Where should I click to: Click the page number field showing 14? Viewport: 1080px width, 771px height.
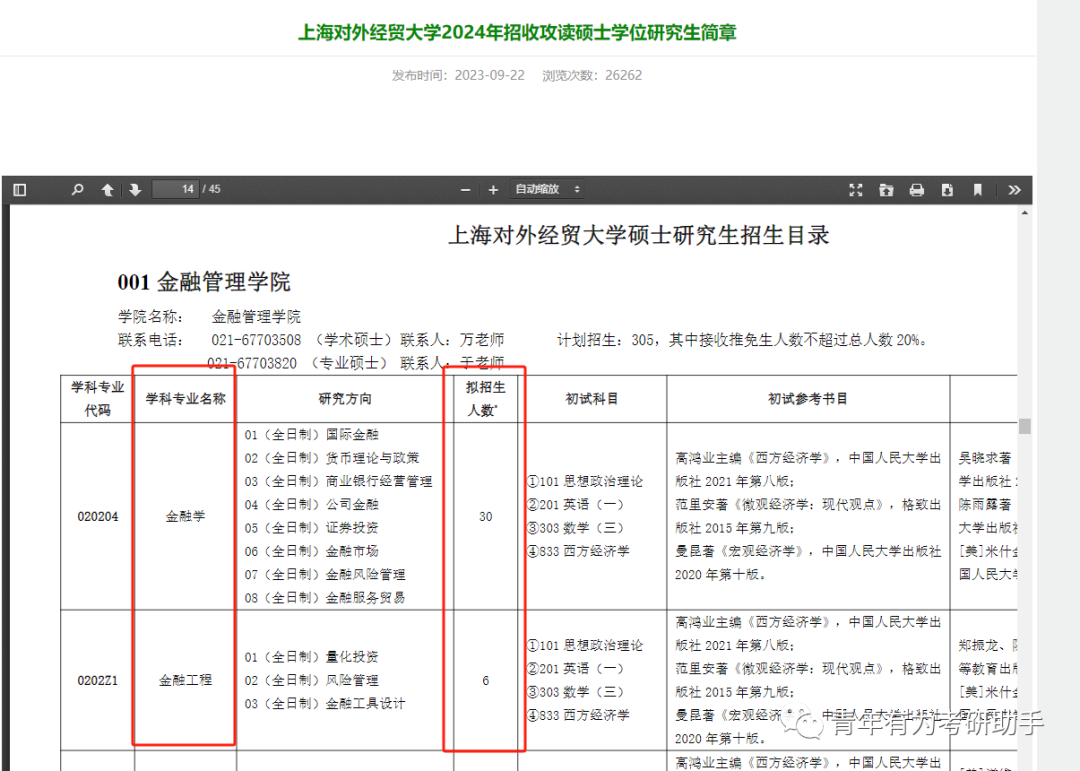point(176,189)
